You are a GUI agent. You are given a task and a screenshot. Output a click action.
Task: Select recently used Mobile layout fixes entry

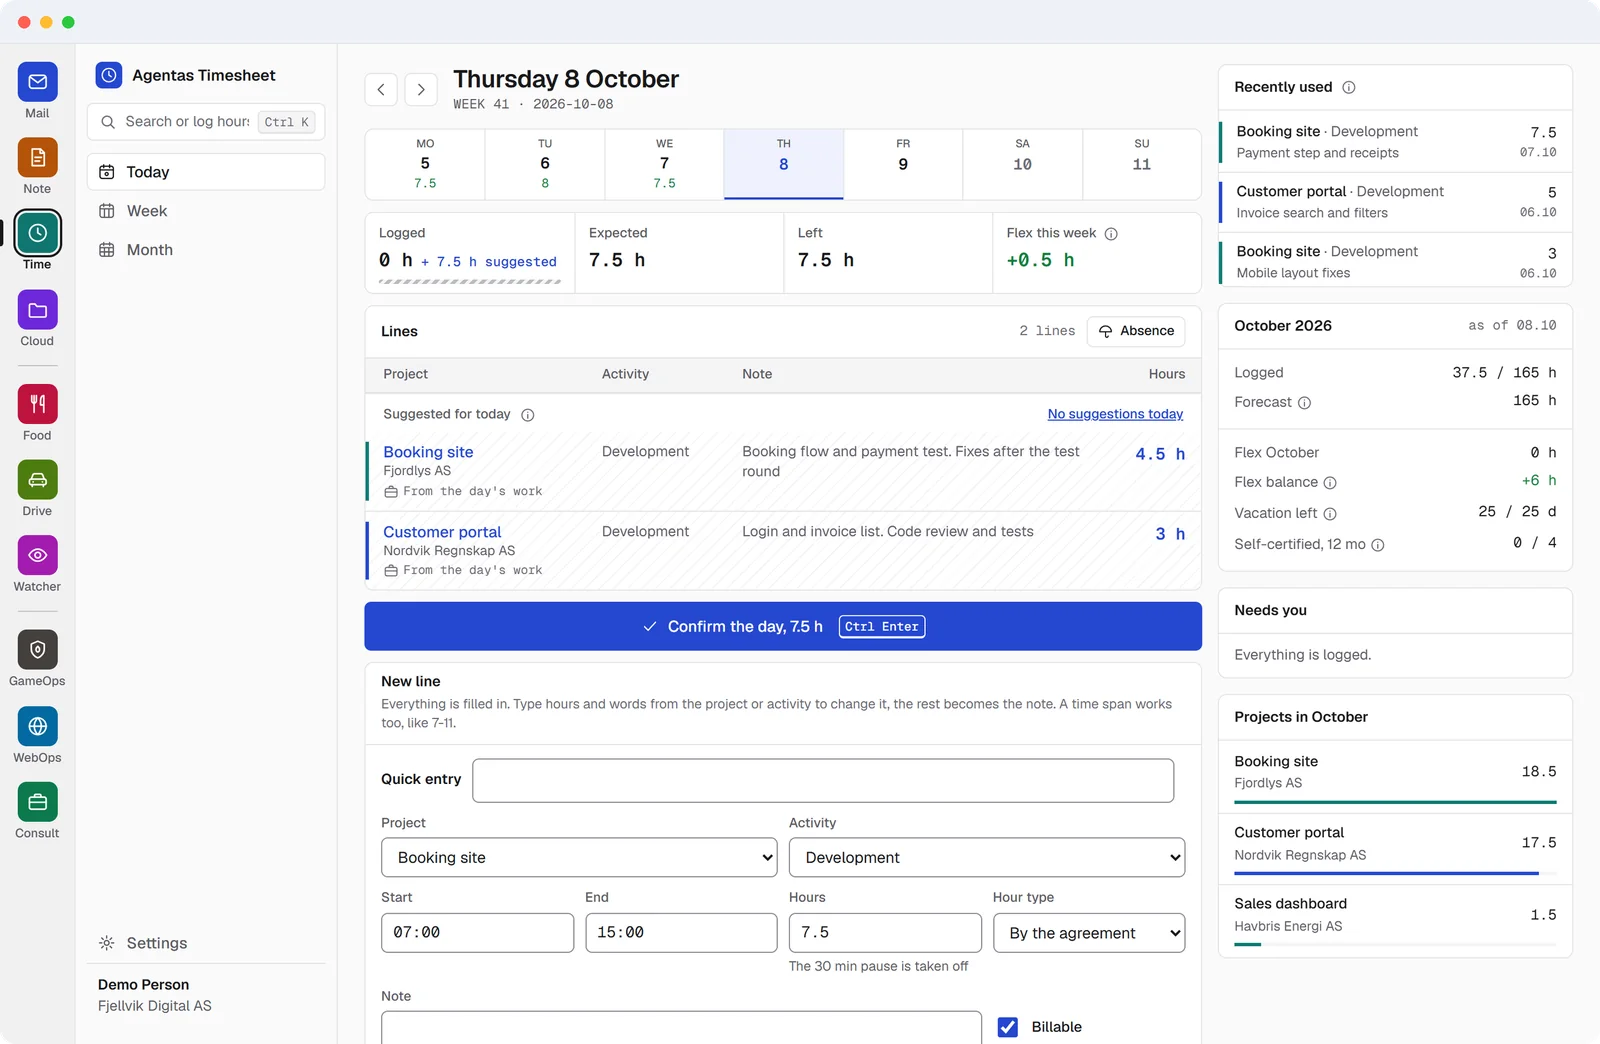[1395, 261]
